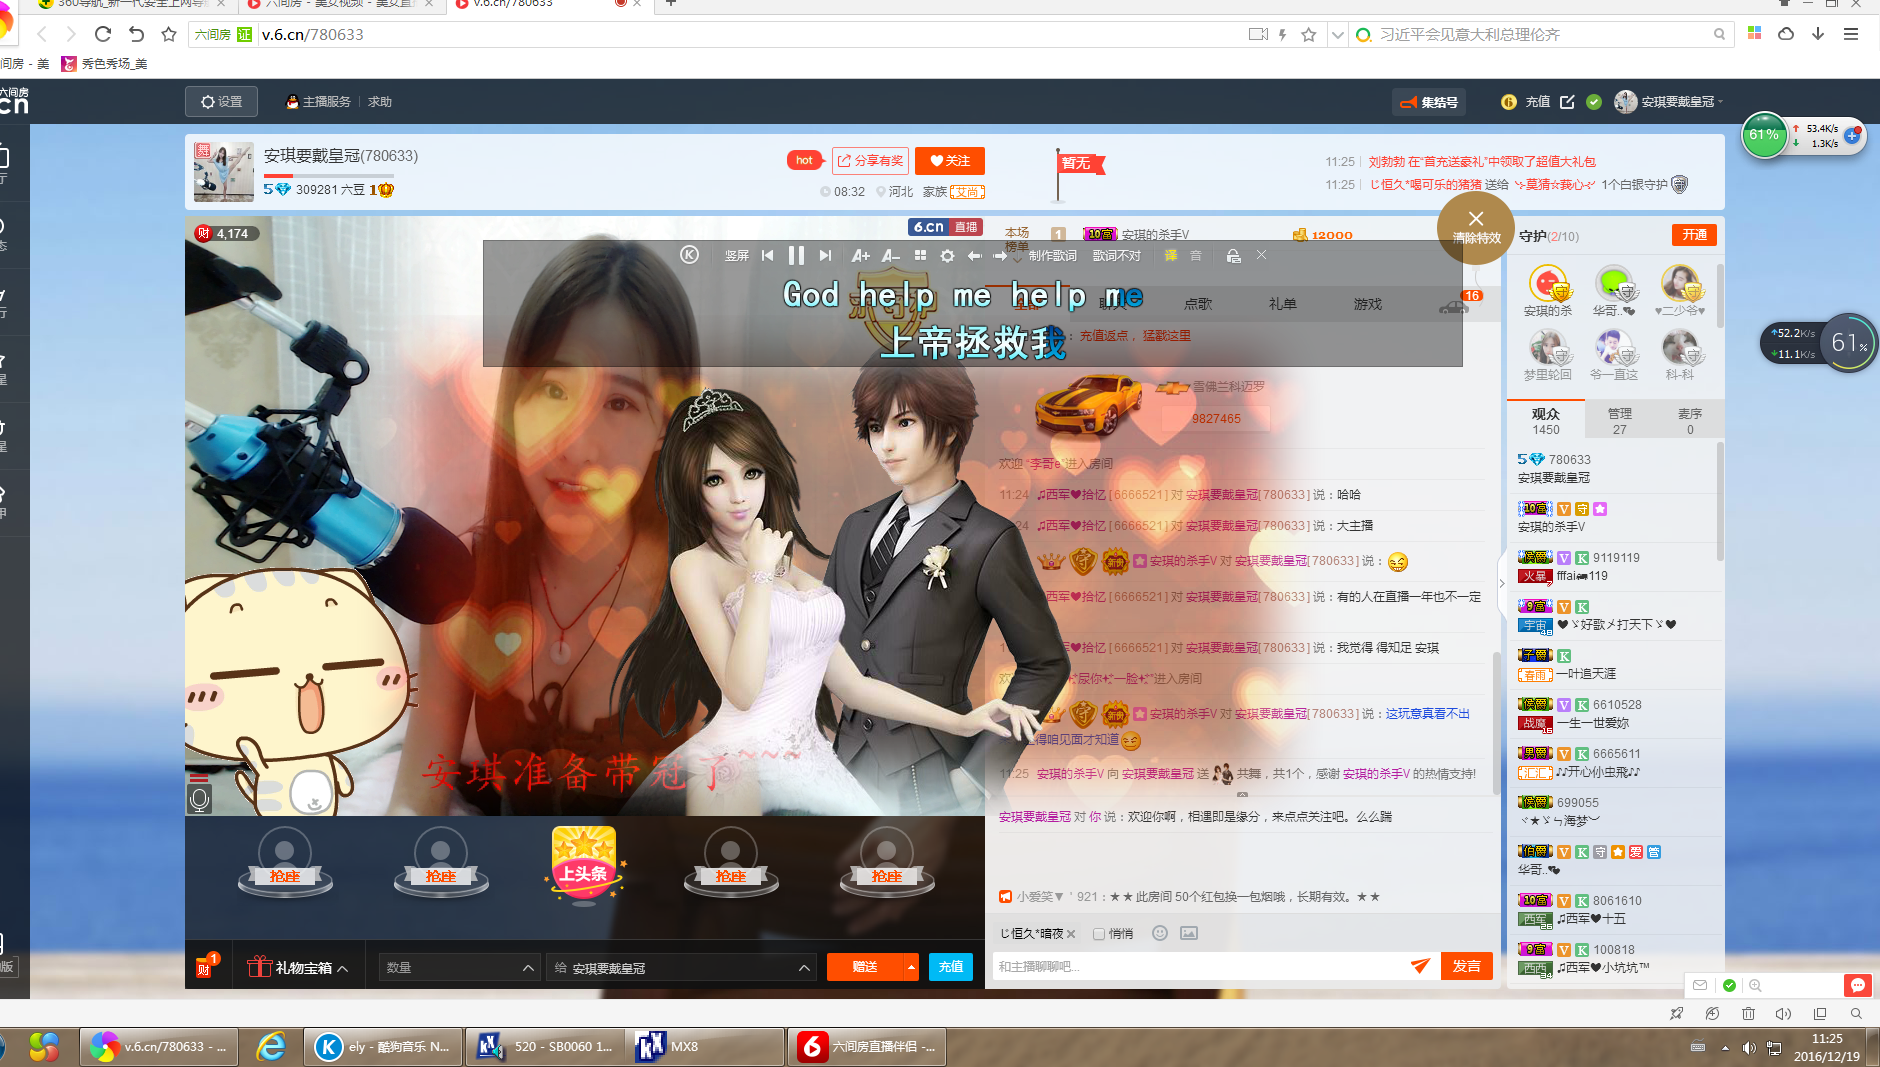Open the 数量 quantity dropdown
This screenshot has height=1067, width=1880.
(x=460, y=967)
